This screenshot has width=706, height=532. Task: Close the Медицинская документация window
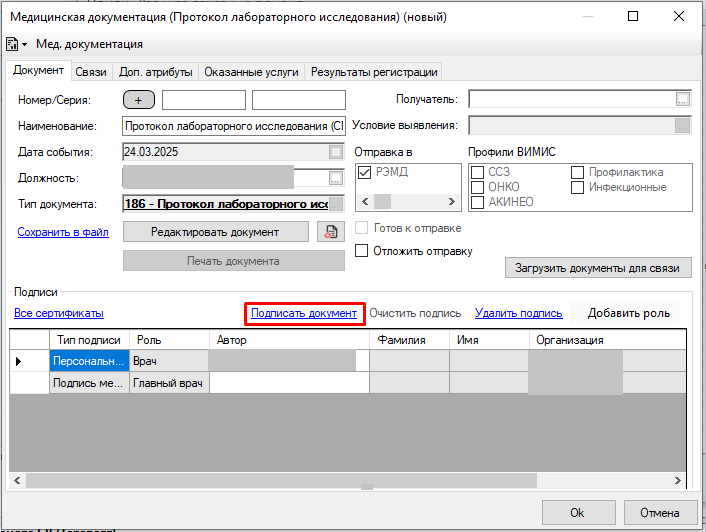(x=679, y=17)
